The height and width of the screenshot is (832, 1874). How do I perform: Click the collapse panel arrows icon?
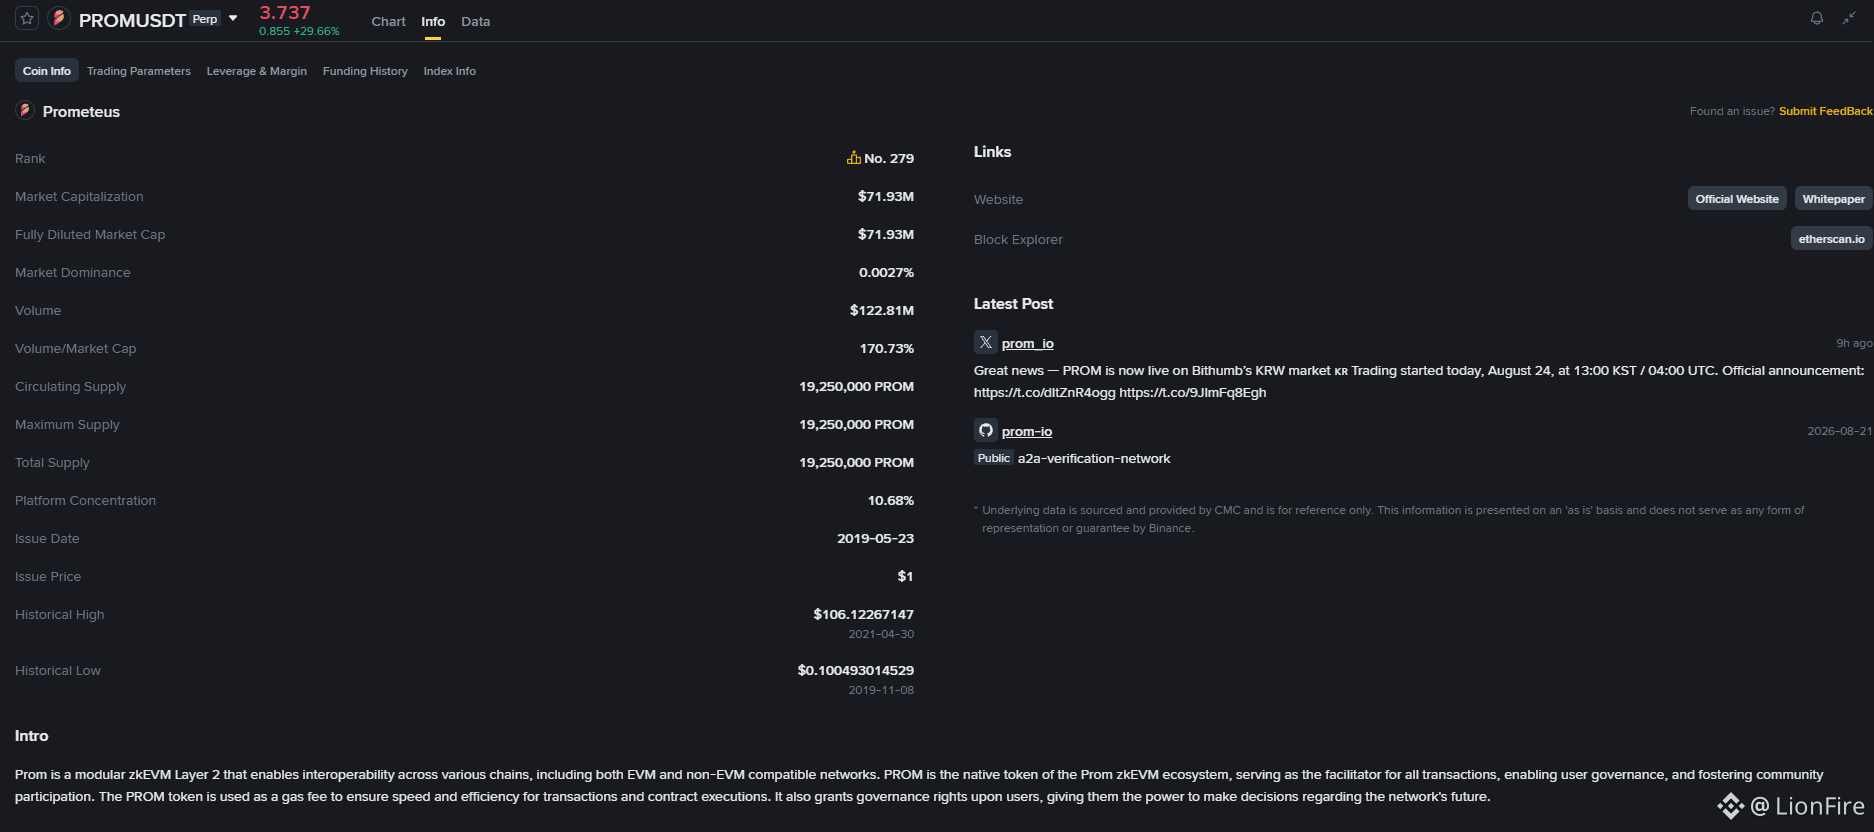coord(1849,18)
